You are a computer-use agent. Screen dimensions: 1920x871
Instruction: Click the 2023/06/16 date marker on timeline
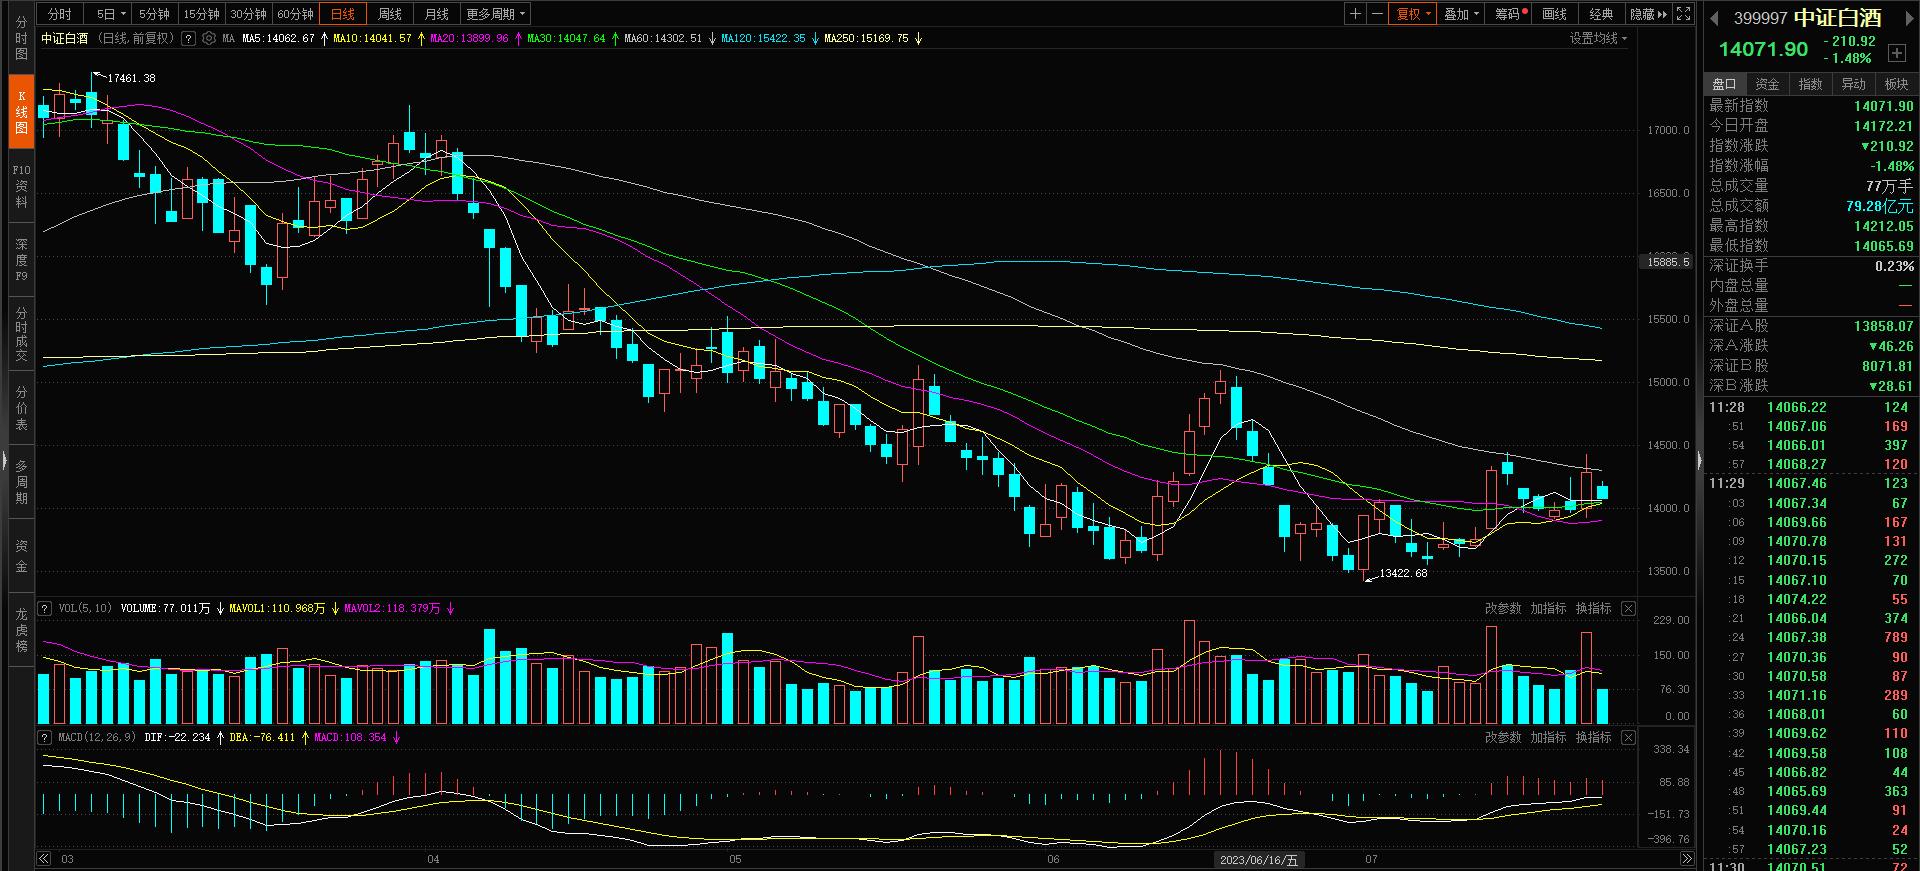point(1258,860)
